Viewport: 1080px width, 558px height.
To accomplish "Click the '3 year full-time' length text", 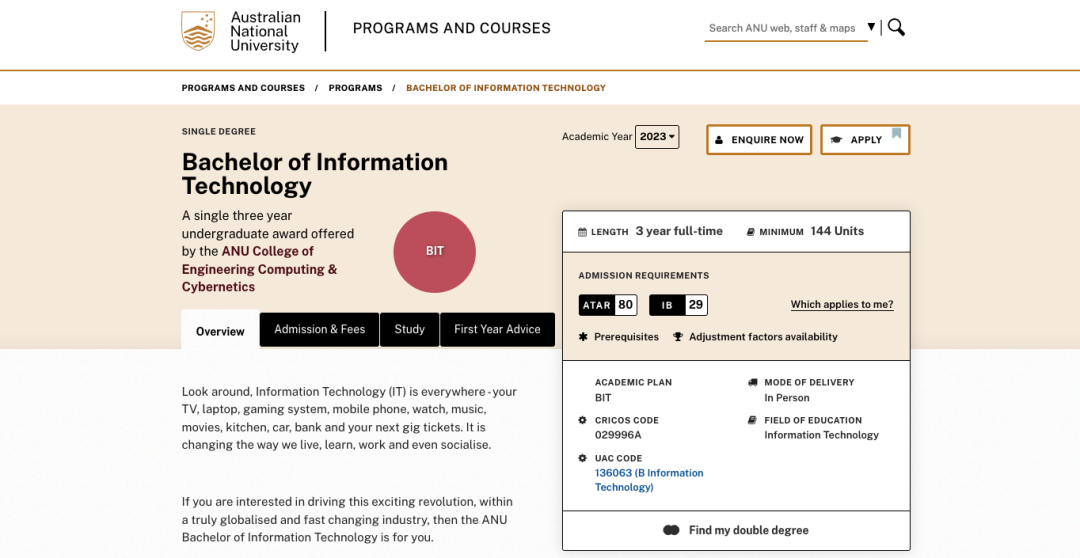I will [x=679, y=231].
